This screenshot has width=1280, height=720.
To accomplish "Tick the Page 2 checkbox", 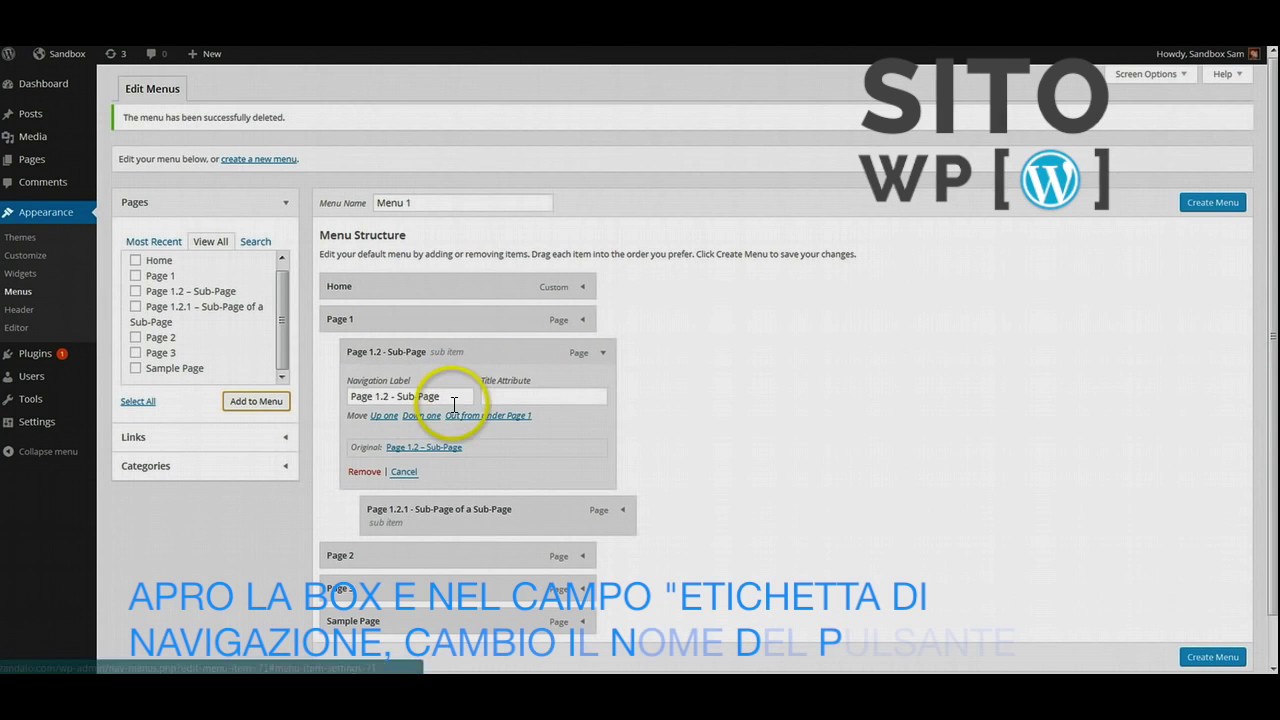I will pos(135,337).
